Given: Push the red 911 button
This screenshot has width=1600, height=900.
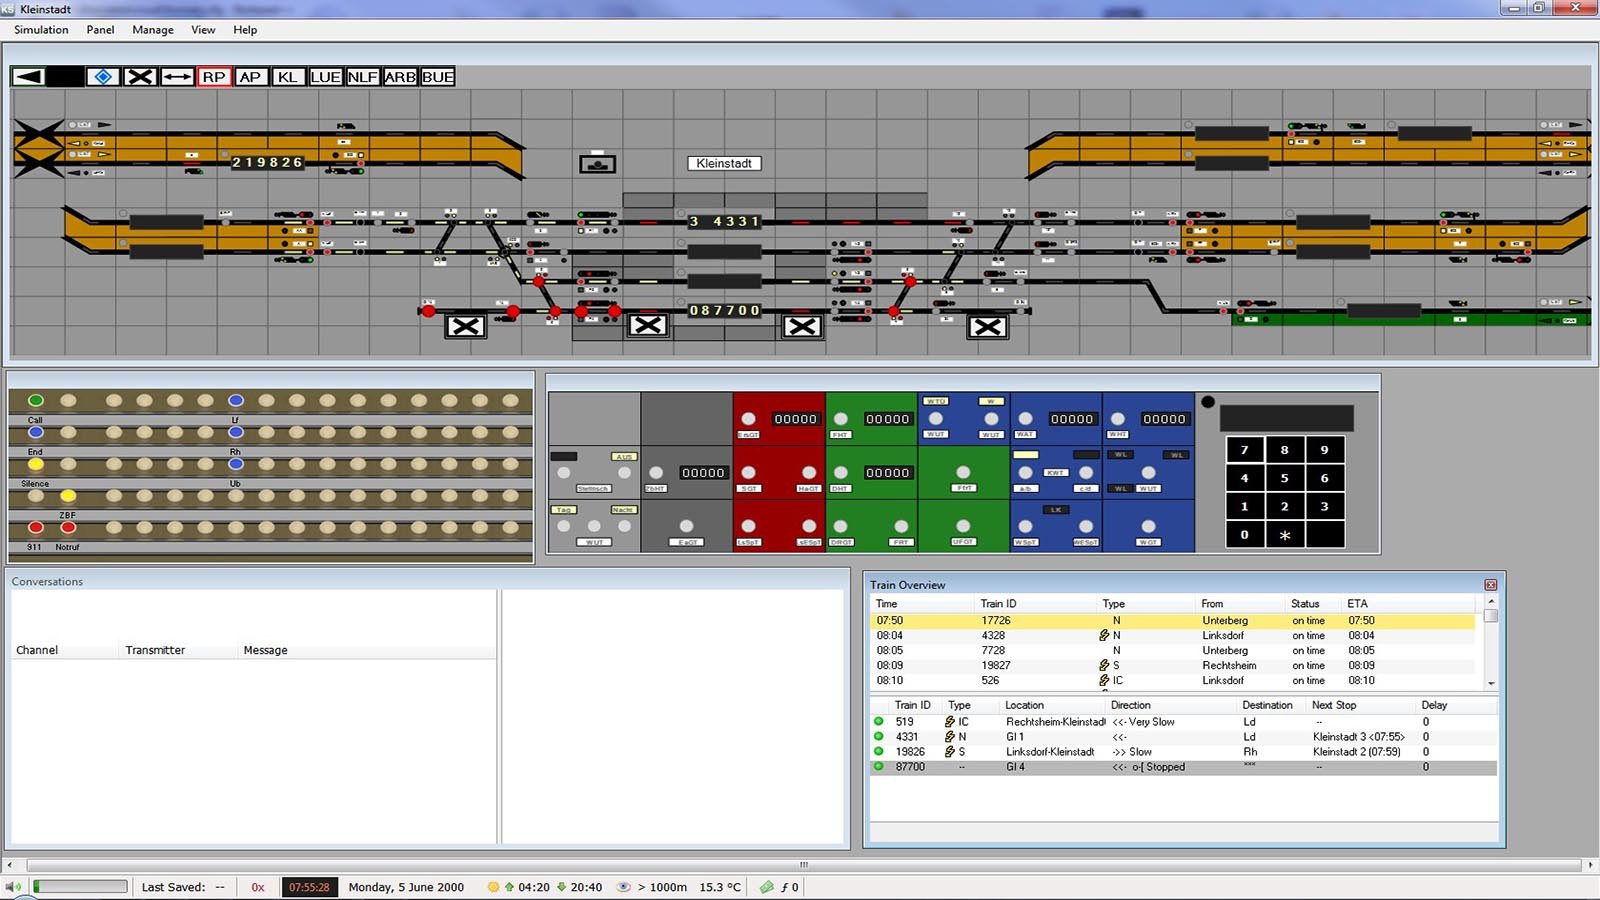Looking at the screenshot, I should (x=36, y=528).
